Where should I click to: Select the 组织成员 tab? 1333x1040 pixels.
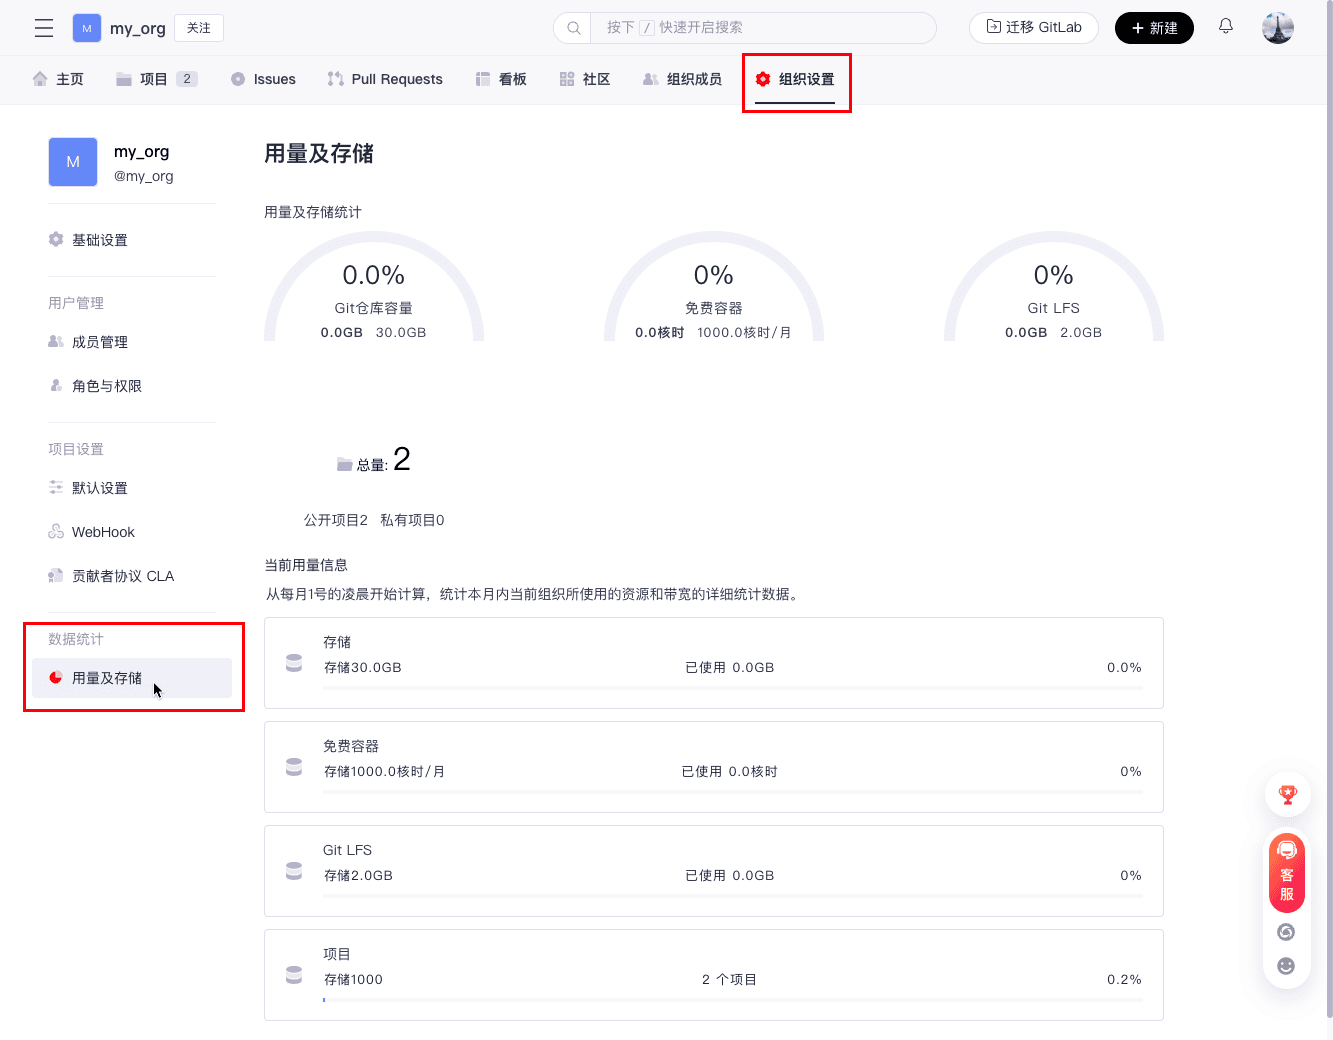click(x=682, y=79)
